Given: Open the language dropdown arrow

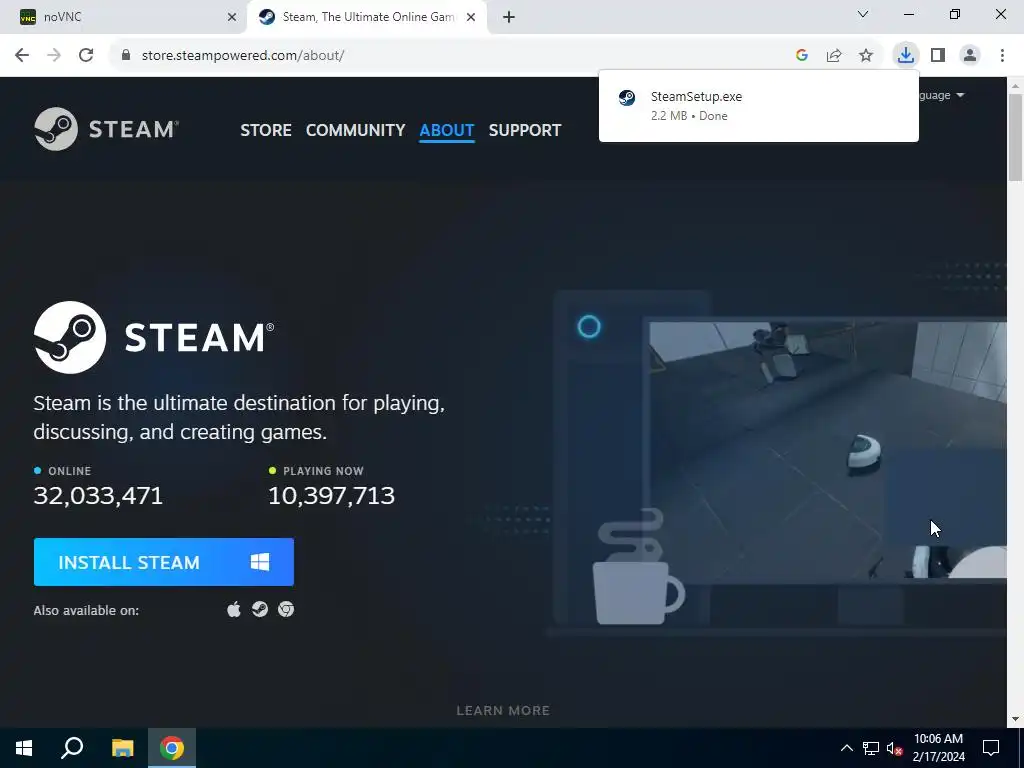Looking at the screenshot, I should click(960, 95).
